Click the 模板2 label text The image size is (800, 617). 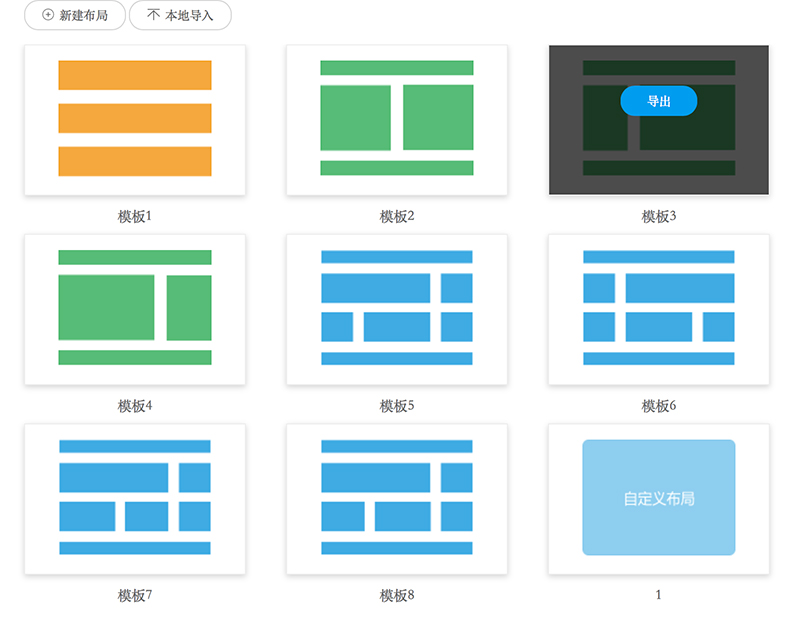click(x=397, y=216)
